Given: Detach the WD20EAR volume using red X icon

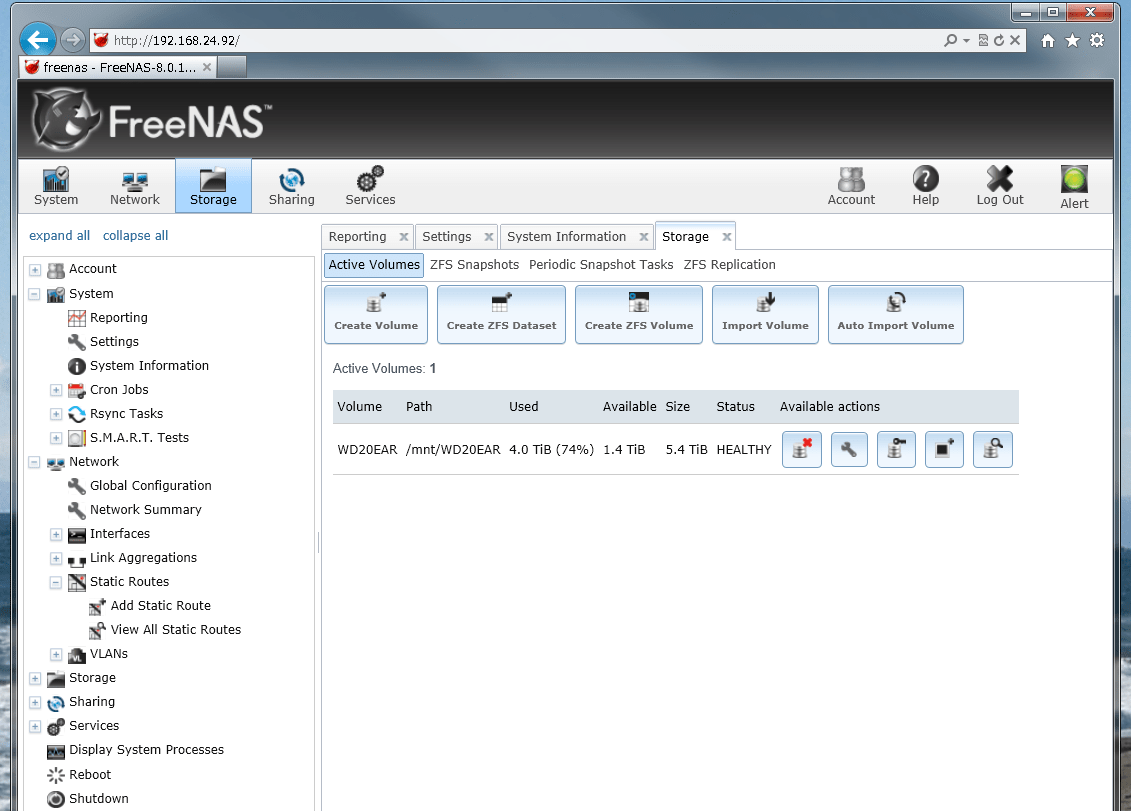Looking at the screenshot, I should point(801,449).
